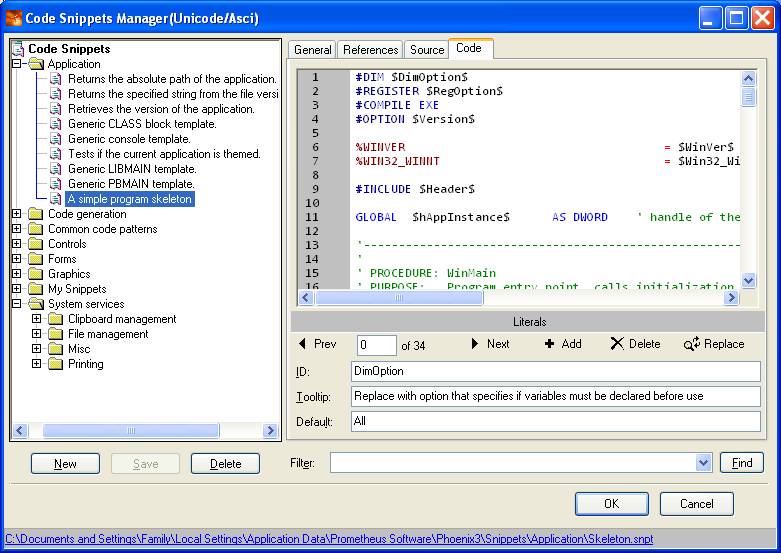Click the Common code patterns folder icon

(36, 229)
